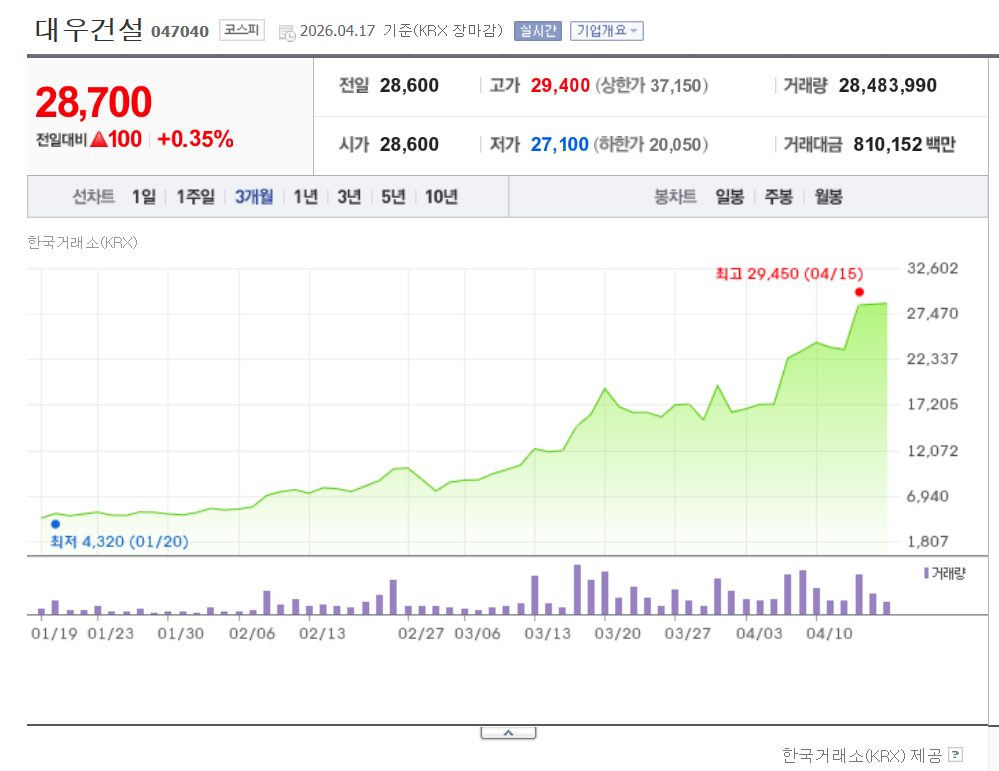Viewport: 999px width, 771px height.
Task: Click the blue 최저 4,320 marker dot
Action: [55, 524]
